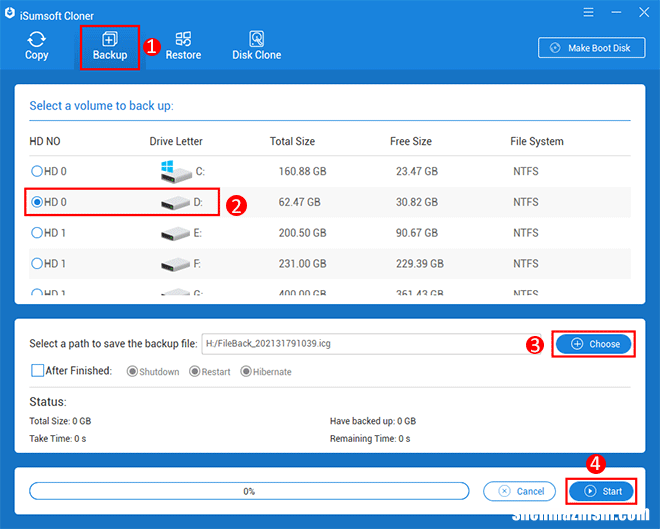Image resolution: width=660 pixels, height=529 pixels.
Task: Close the iSumsoft Cloner window
Action: click(x=644, y=12)
